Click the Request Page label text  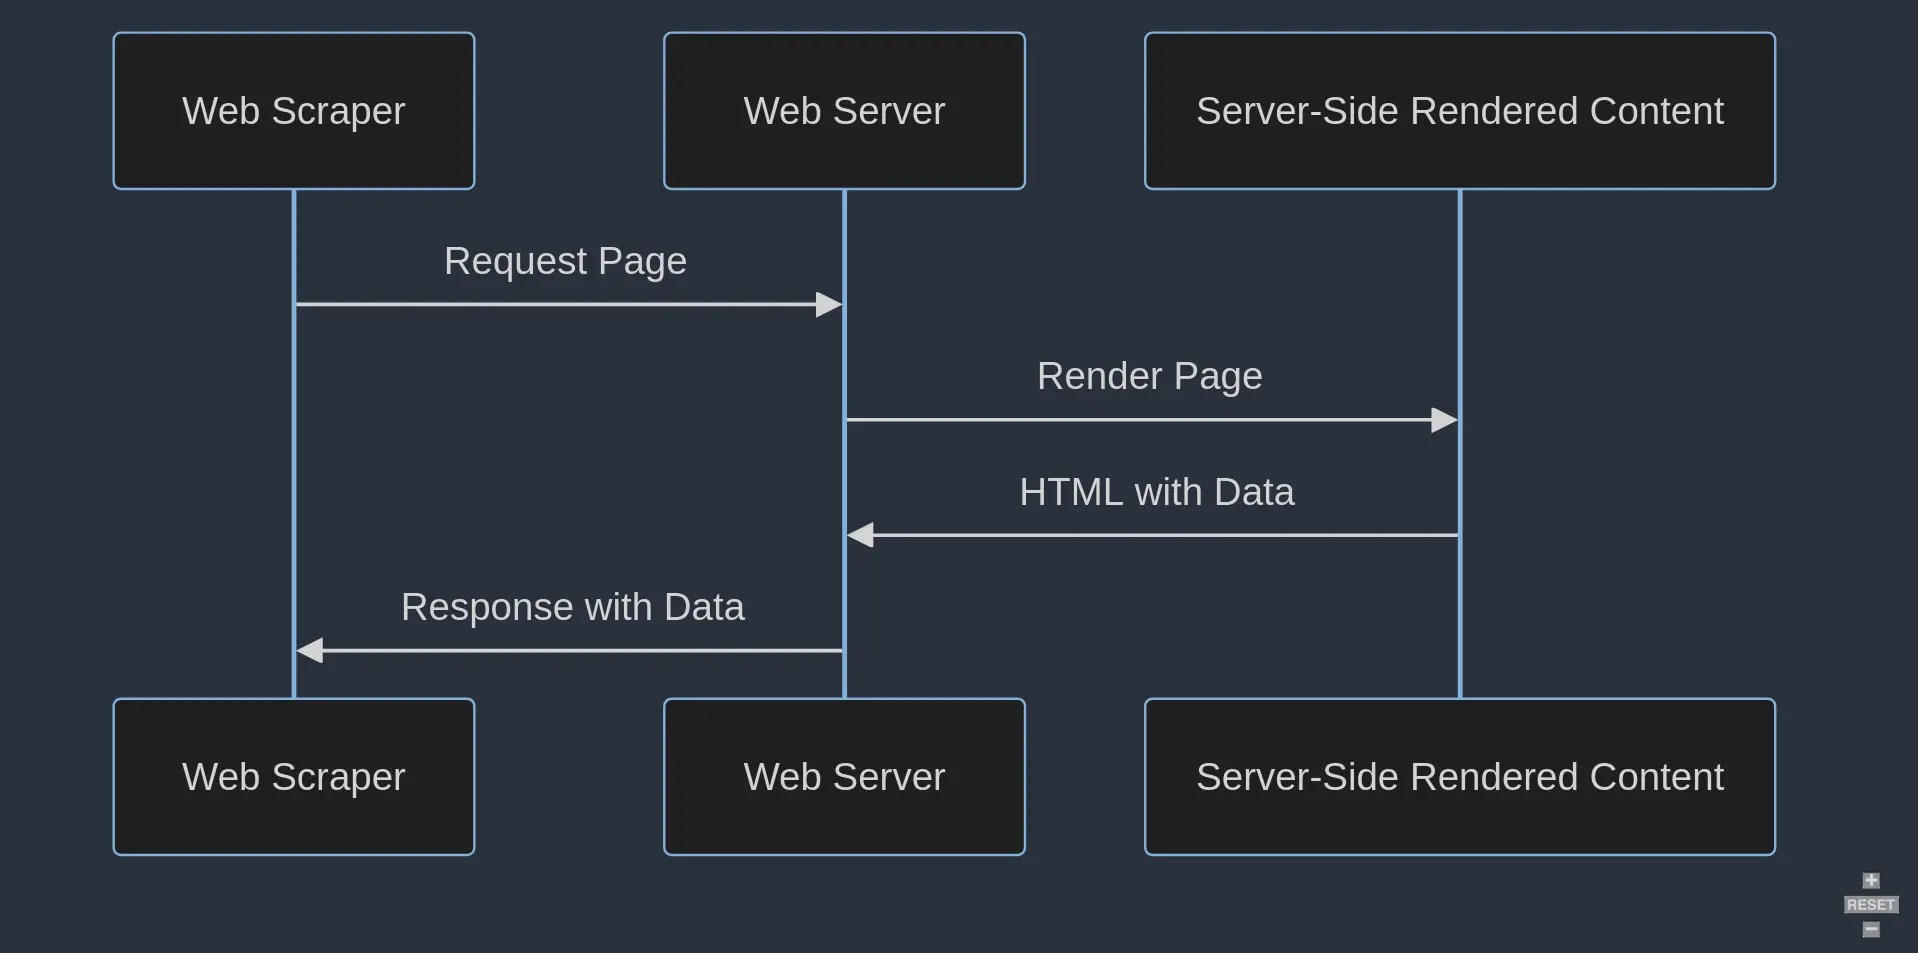566,261
